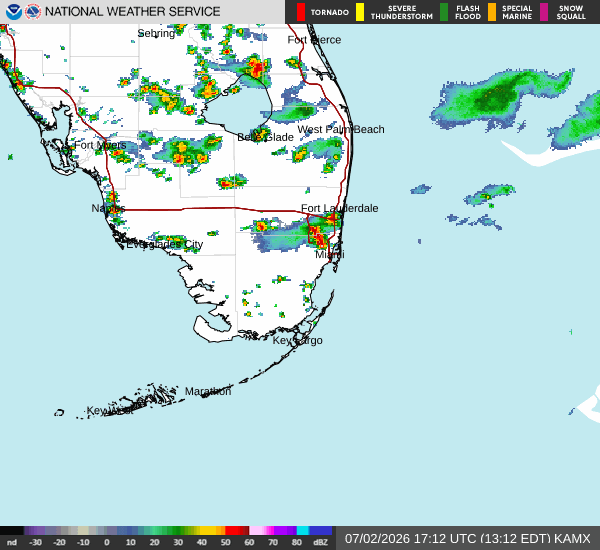Click the SEVERE THUNDERSTORM legend label
Screen dimensions: 600x550
(402, 12)
